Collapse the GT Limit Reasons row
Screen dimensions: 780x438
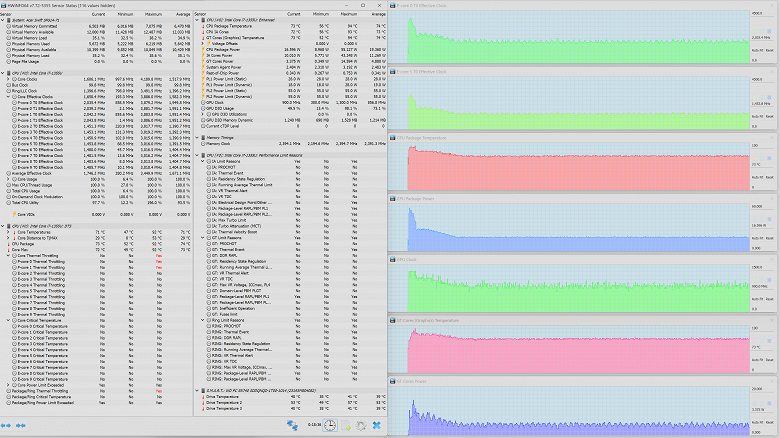(203, 238)
